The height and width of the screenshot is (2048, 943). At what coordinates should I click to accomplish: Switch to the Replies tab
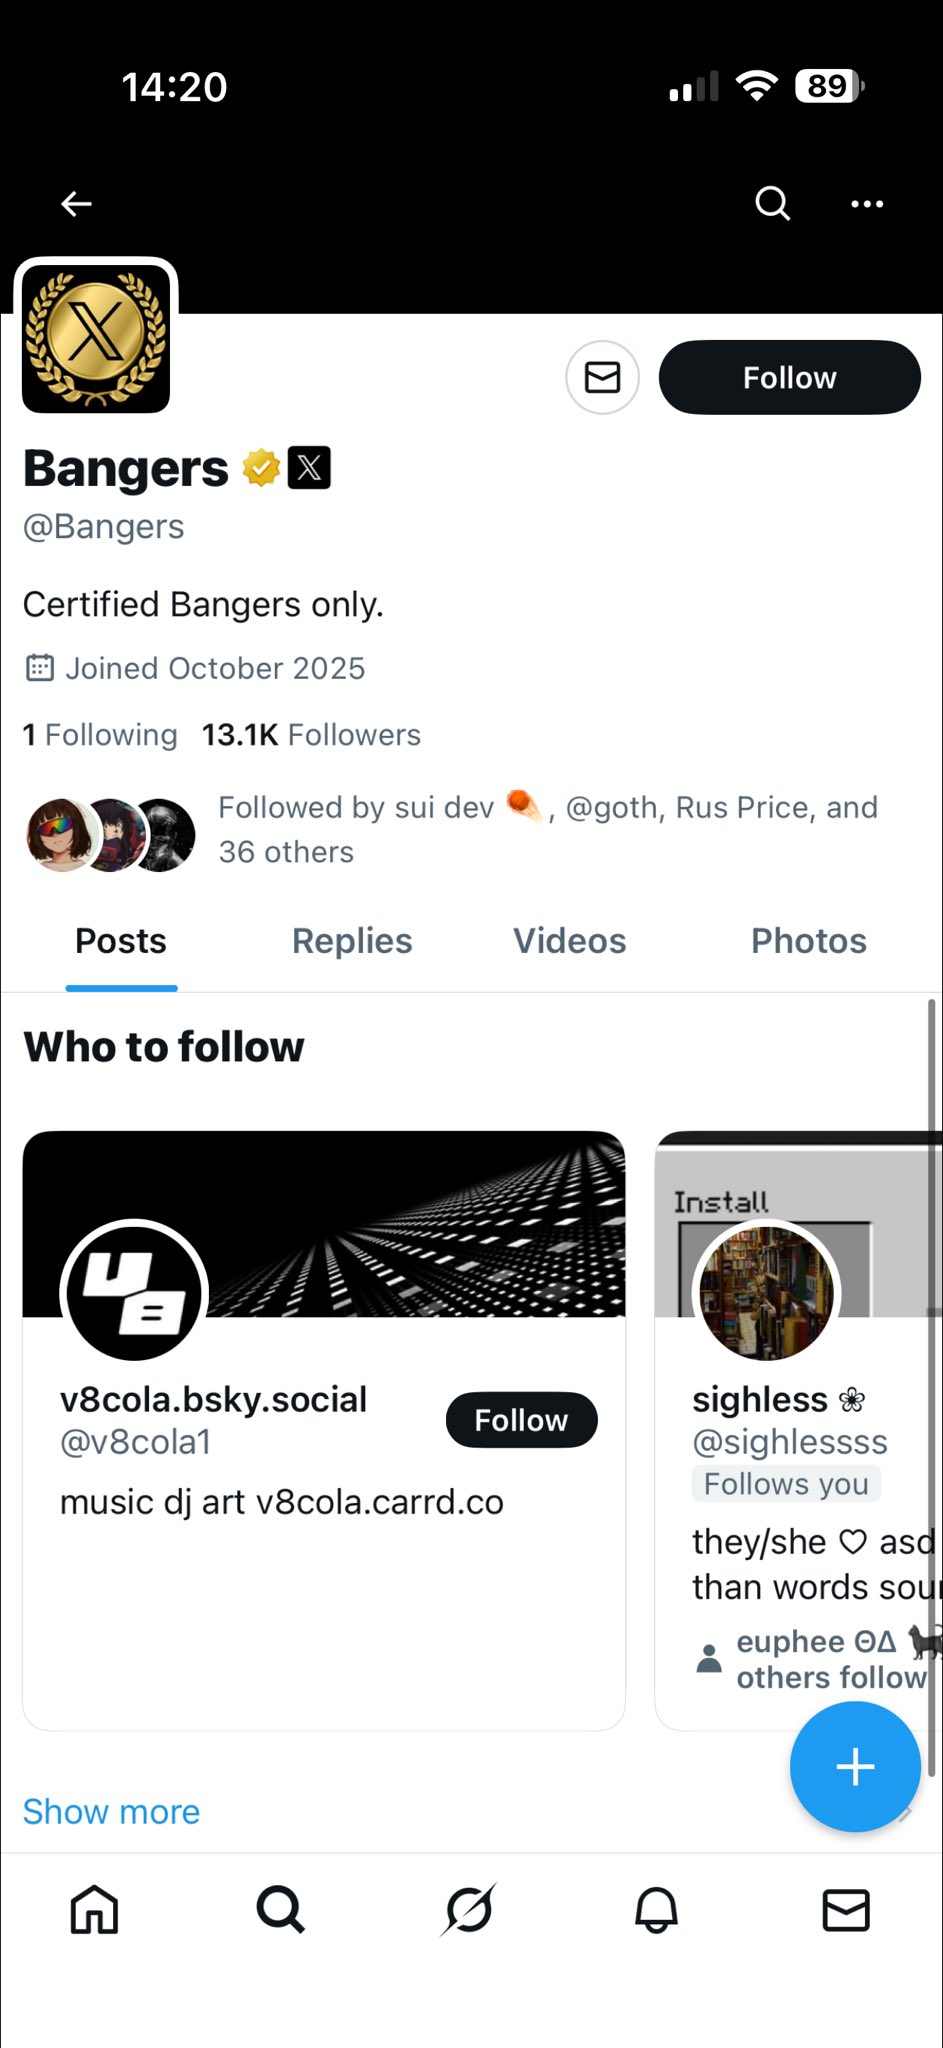coord(352,941)
